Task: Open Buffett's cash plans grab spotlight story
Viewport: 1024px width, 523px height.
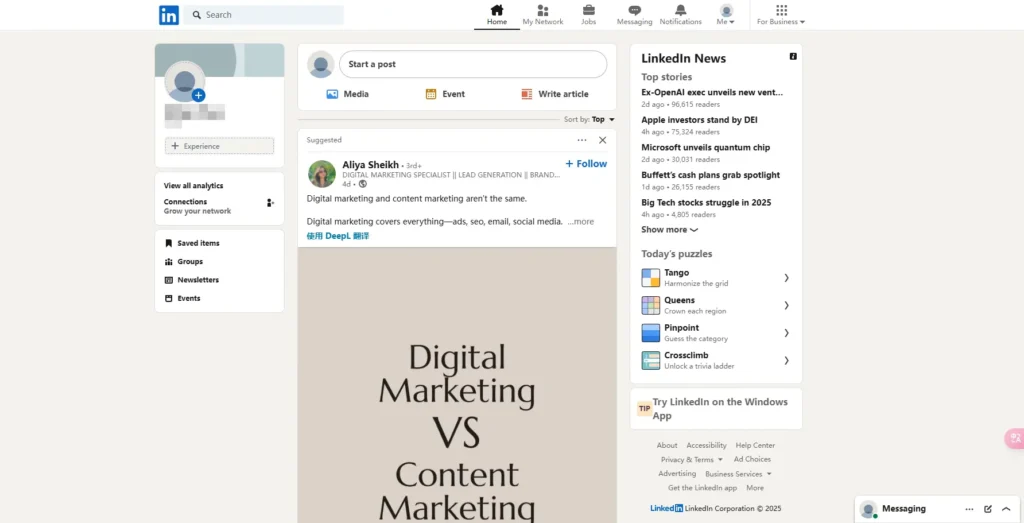Action: [x=711, y=174]
